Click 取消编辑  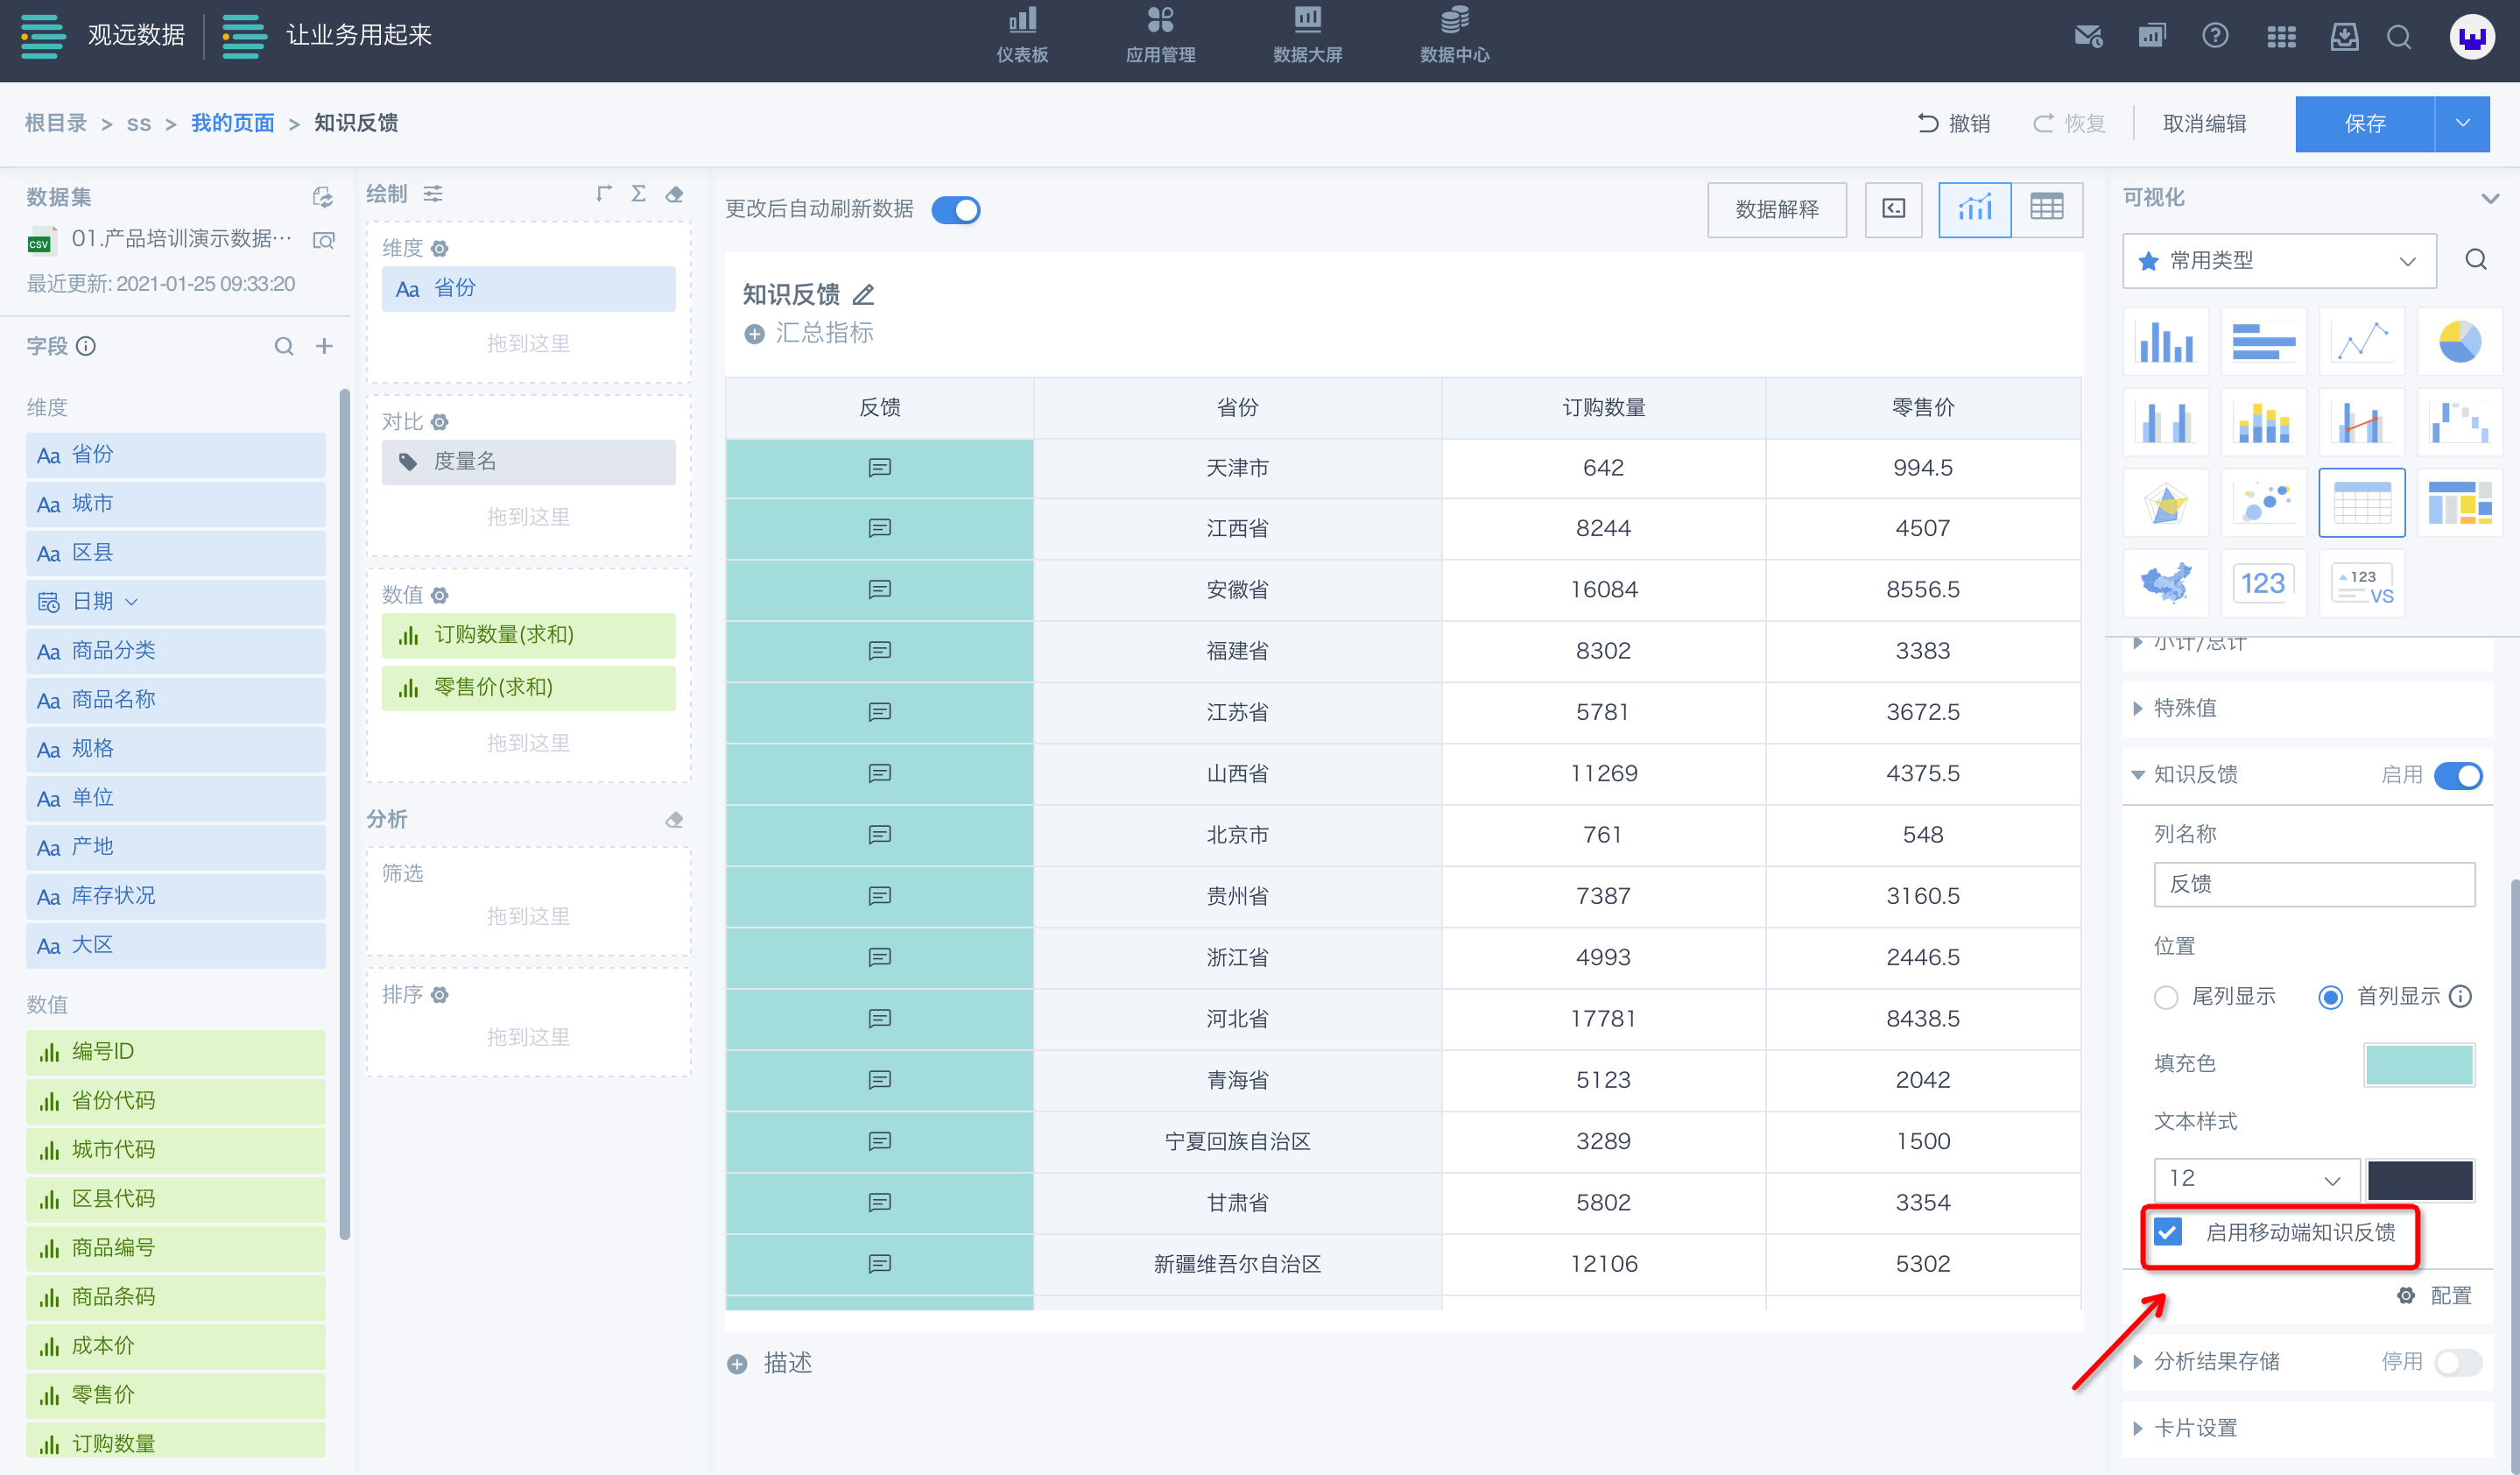point(2204,124)
